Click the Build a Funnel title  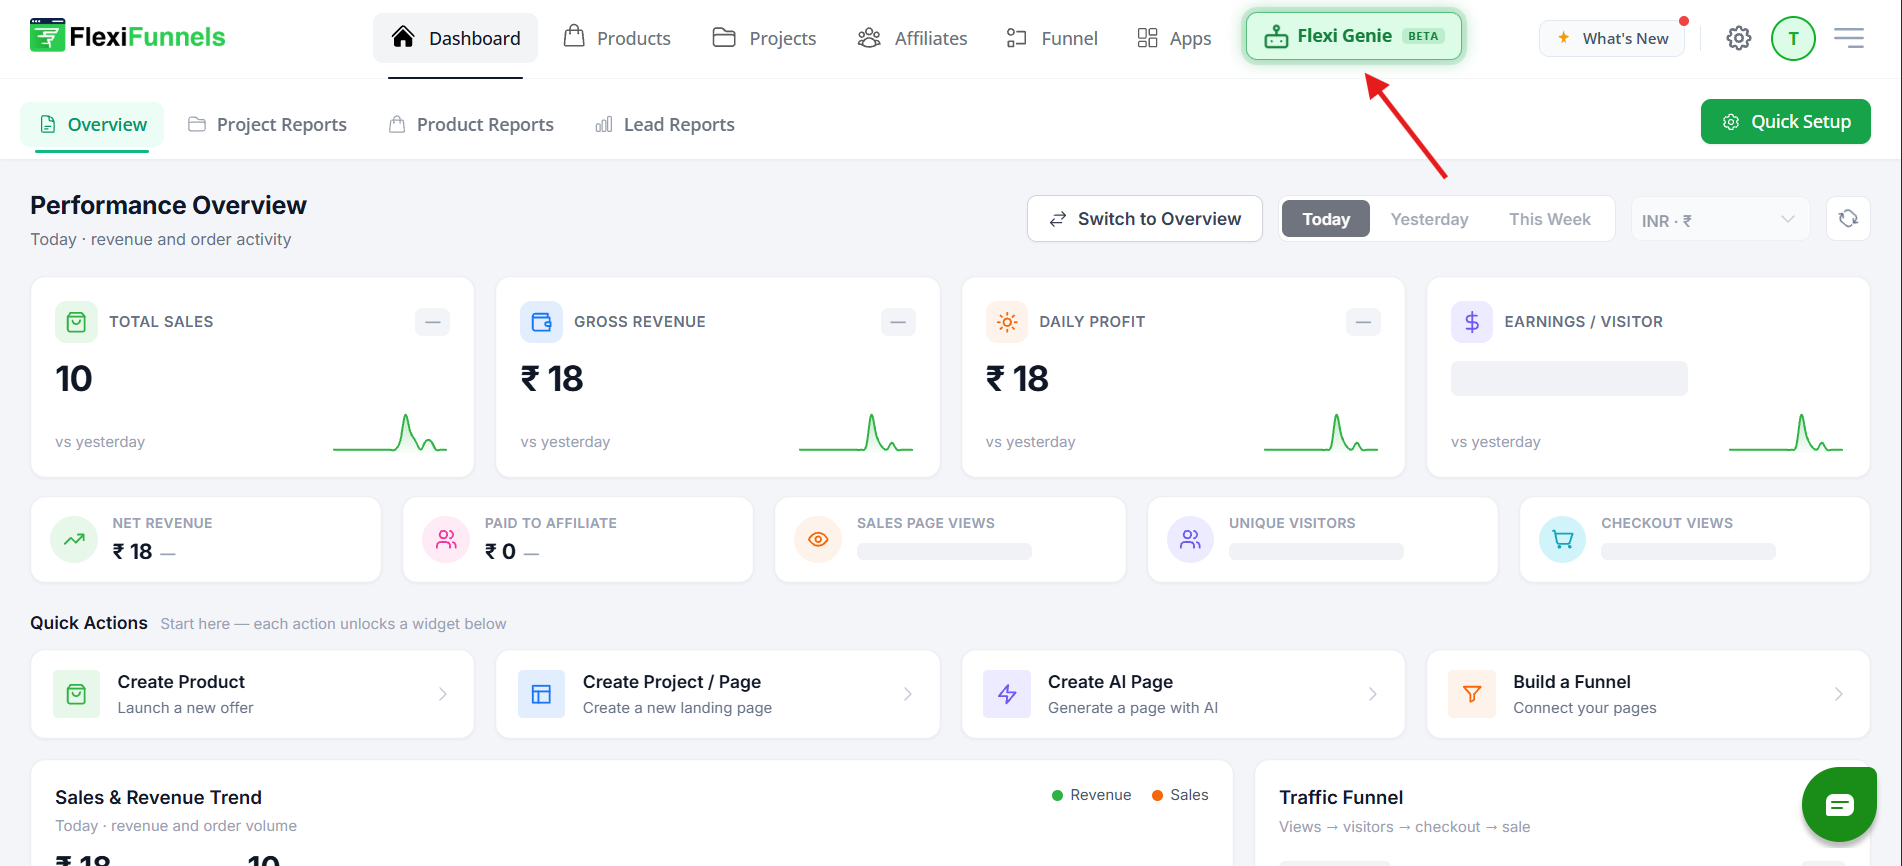pyautogui.click(x=1572, y=682)
